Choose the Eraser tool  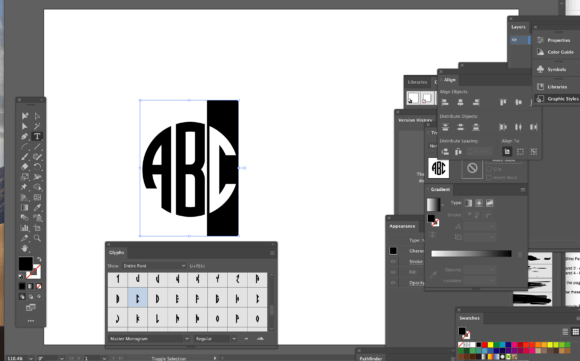pos(25,167)
